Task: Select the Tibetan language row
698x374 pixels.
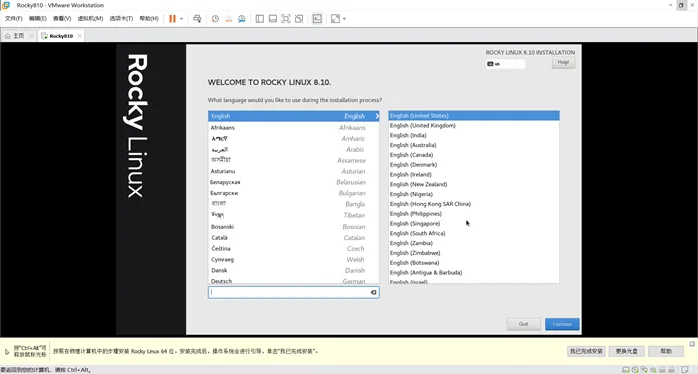Action: tap(294, 215)
